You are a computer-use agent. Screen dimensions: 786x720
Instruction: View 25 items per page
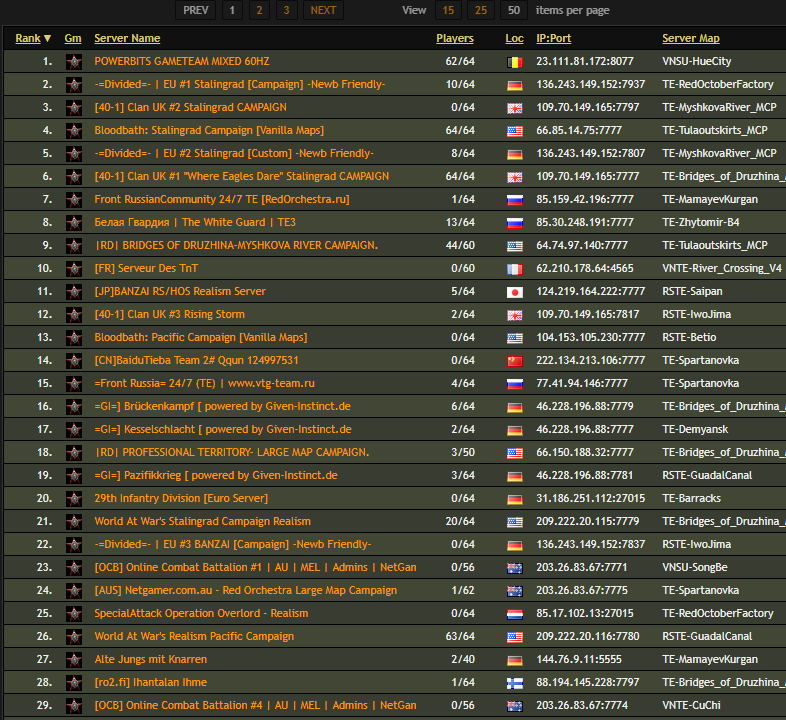[x=481, y=10]
